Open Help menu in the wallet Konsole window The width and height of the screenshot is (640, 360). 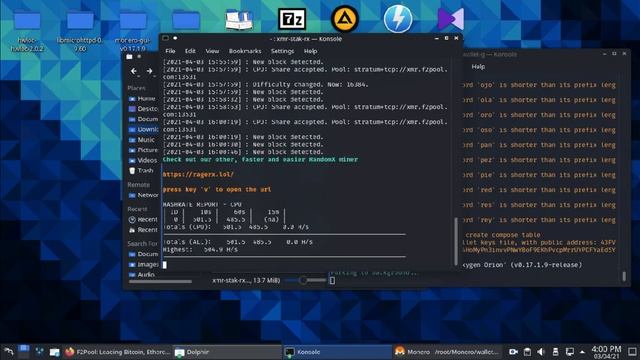478,67
